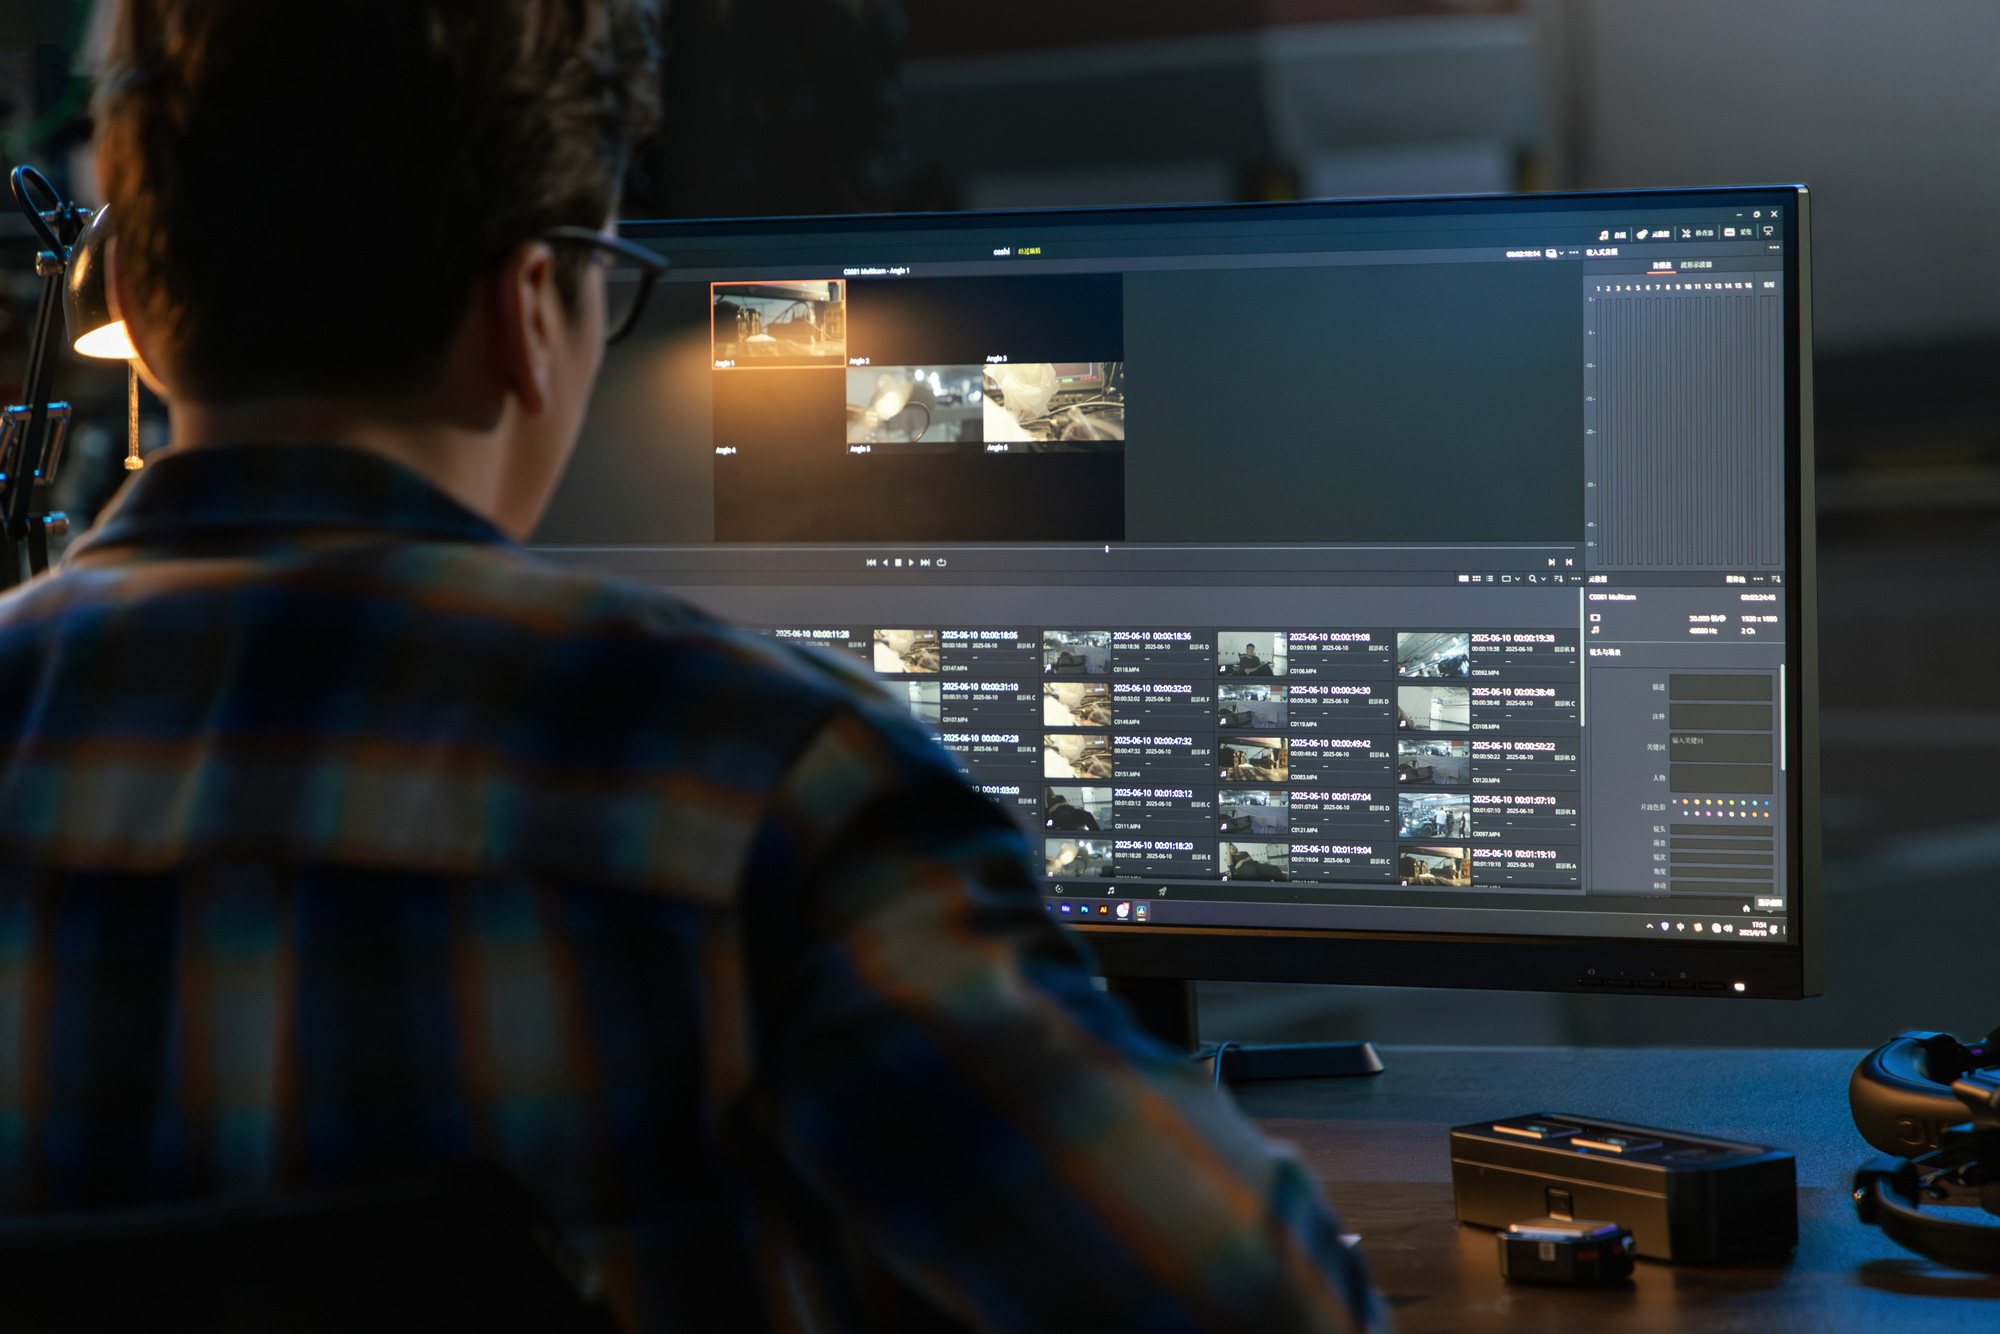Open media pool sort order menu
This screenshot has width=2000, height=1334.
[x=1558, y=579]
